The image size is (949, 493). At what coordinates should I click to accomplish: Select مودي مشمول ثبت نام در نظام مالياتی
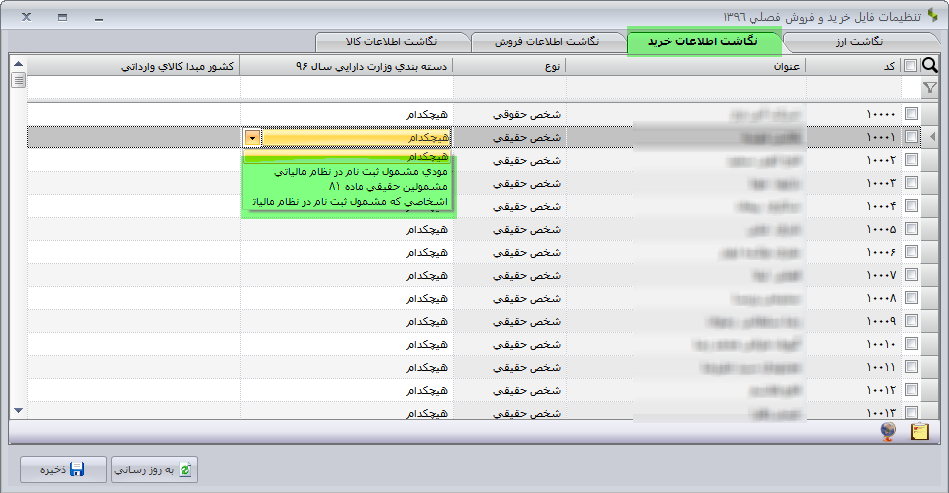[347, 172]
